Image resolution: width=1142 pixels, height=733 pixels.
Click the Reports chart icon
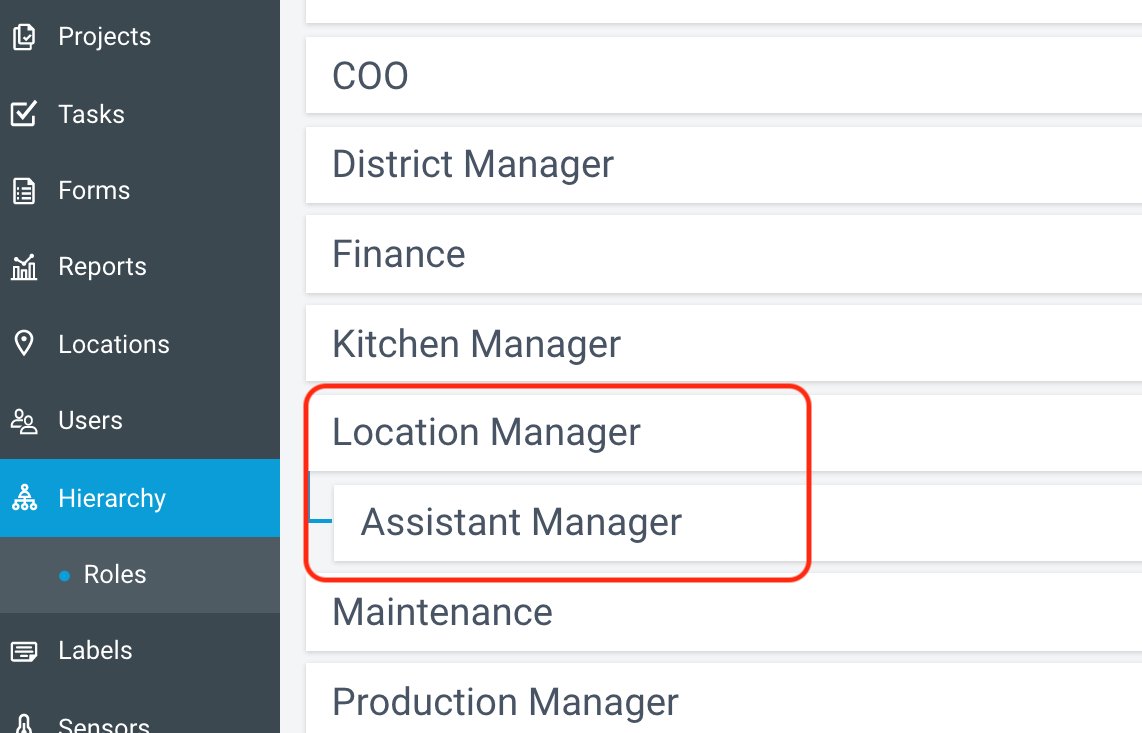23,267
